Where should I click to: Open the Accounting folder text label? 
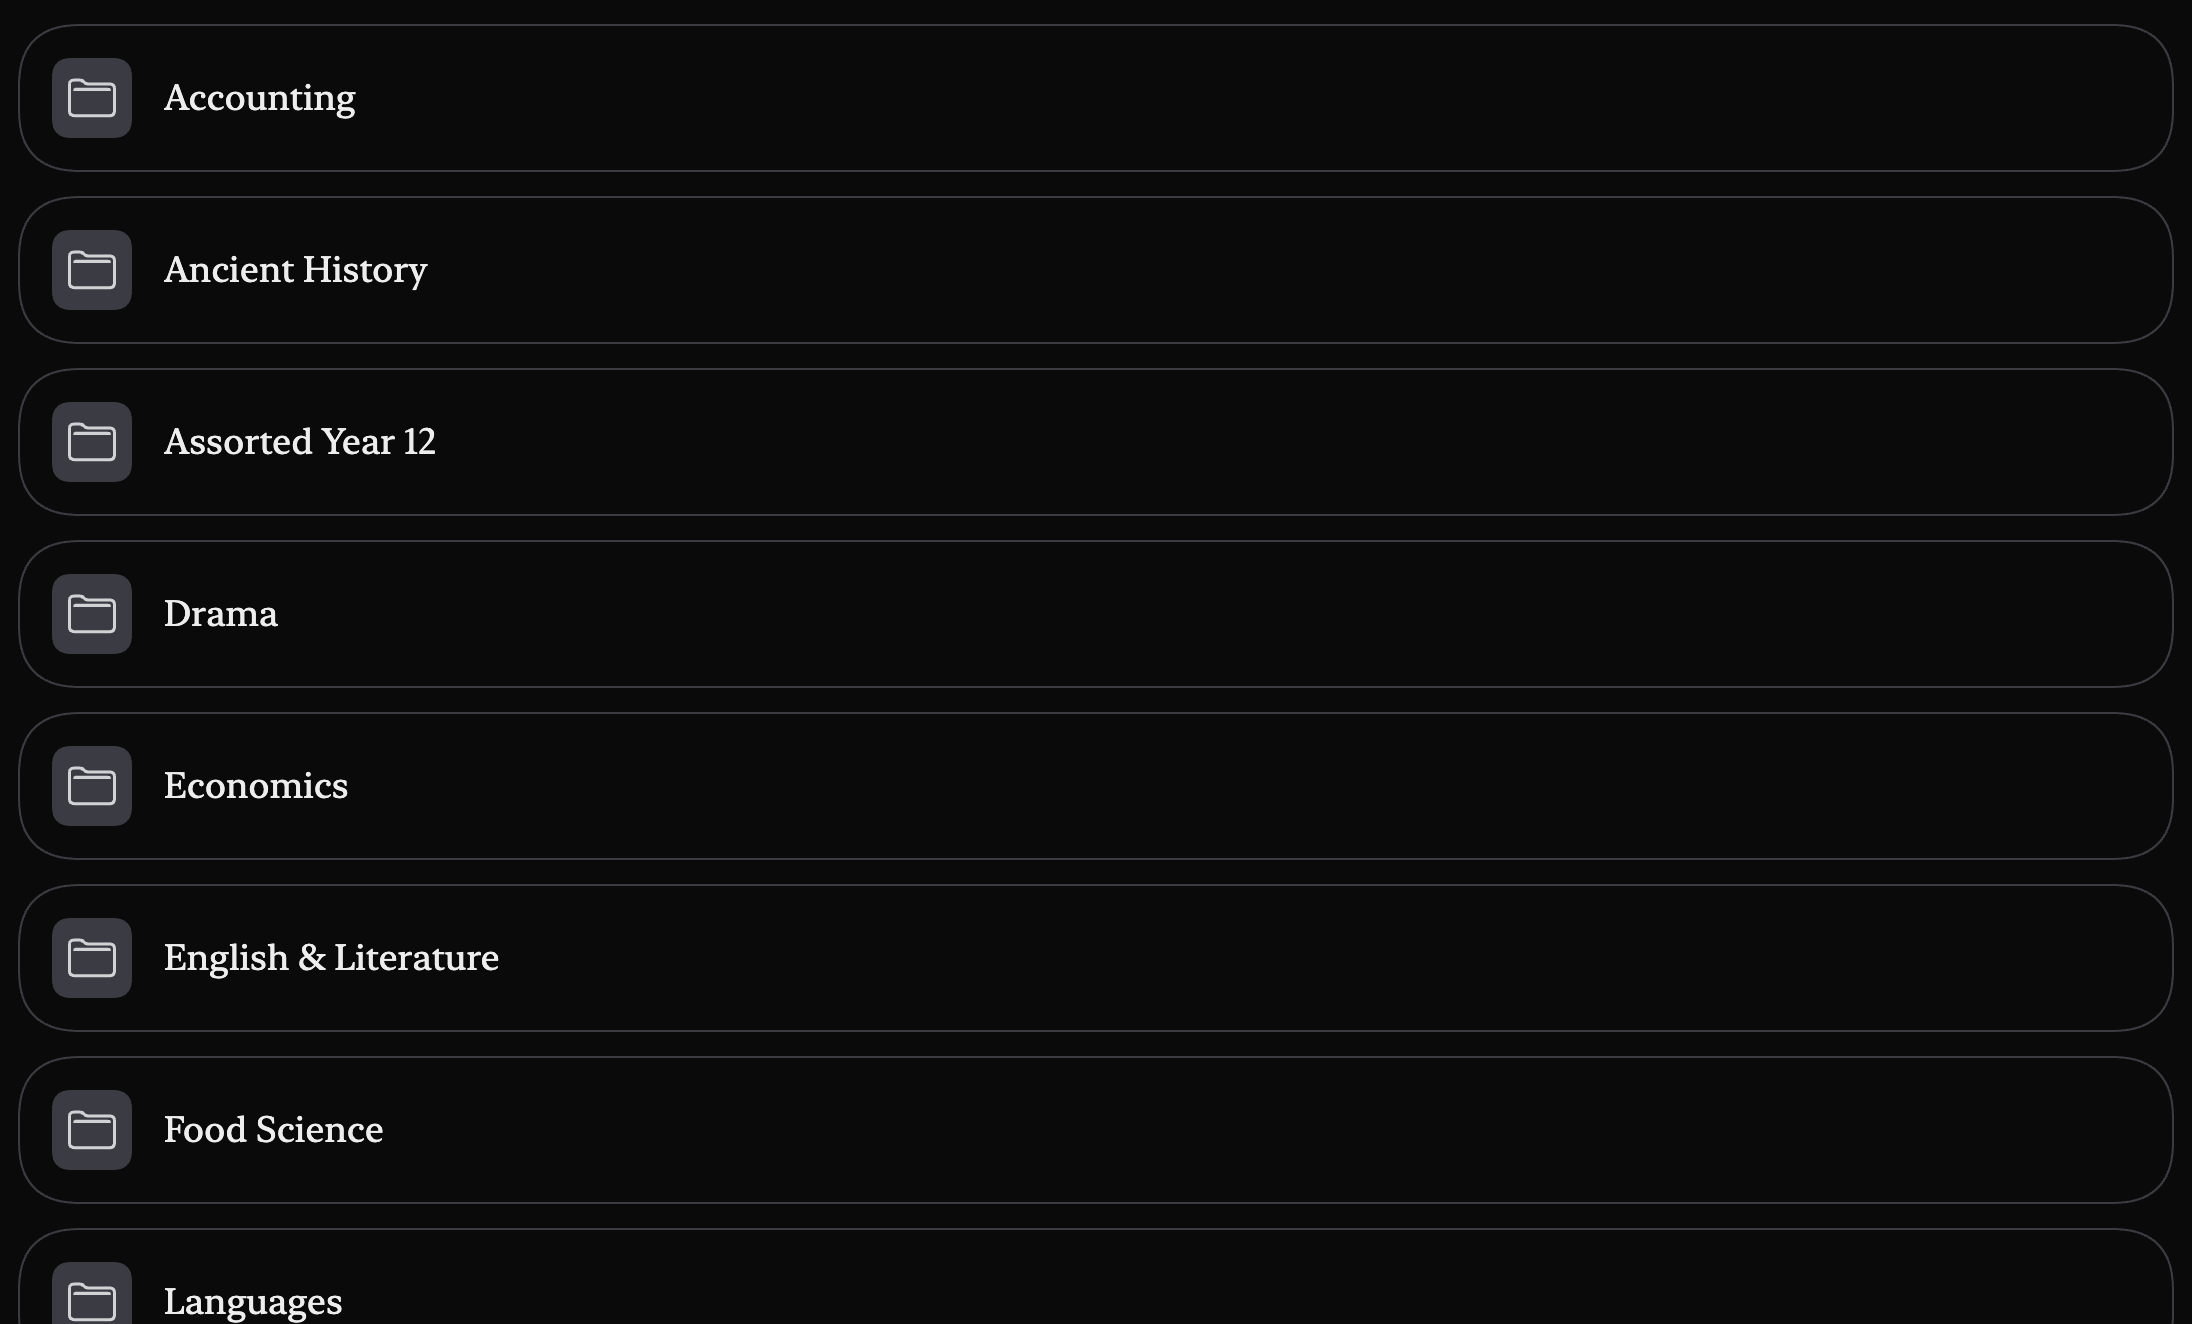[259, 98]
